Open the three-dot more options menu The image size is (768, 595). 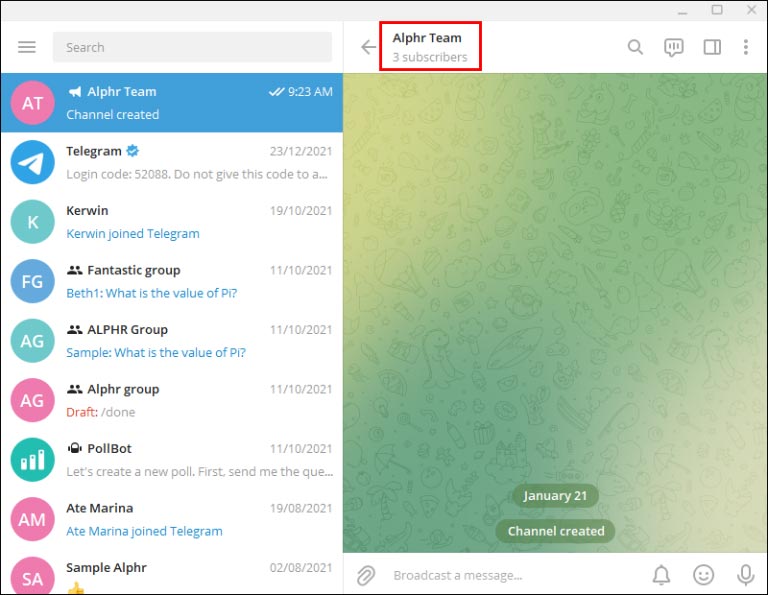point(745,47)
